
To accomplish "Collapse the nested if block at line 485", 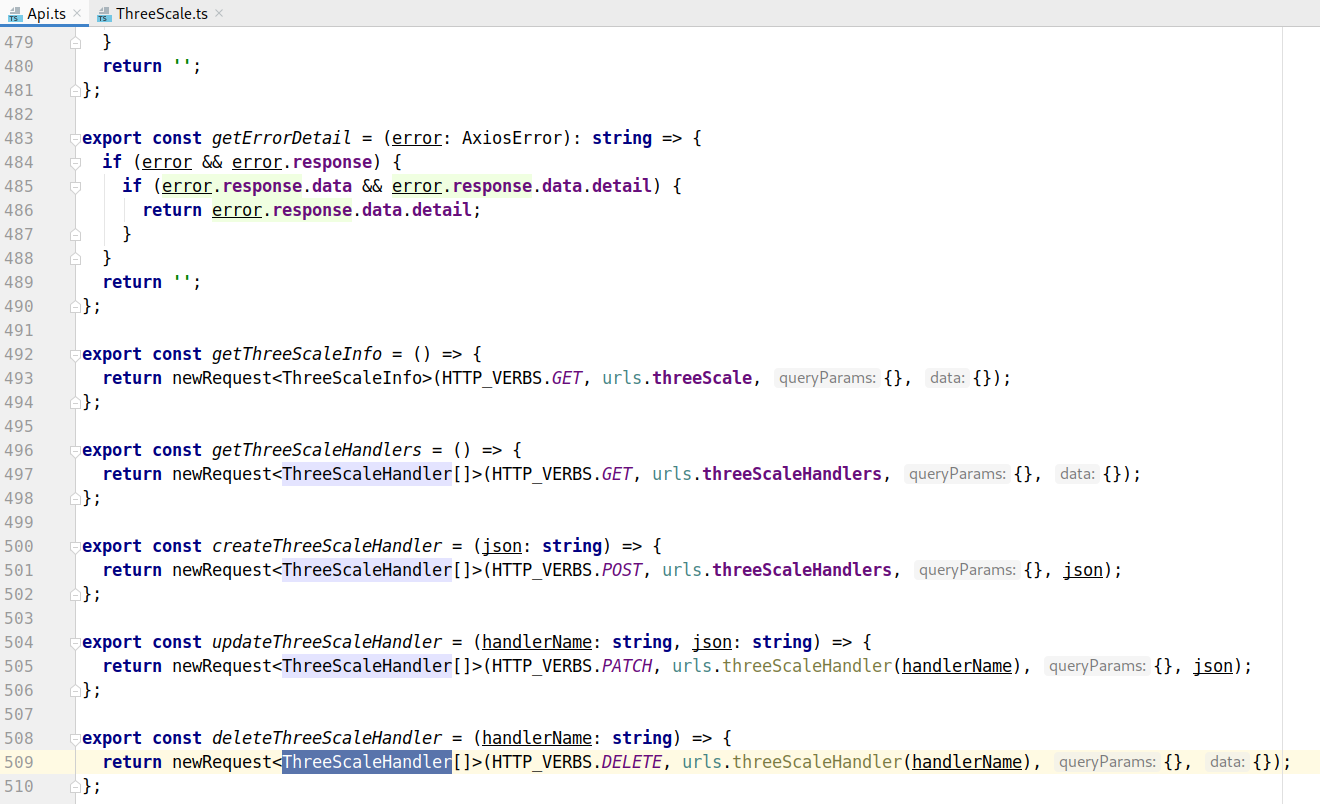I will pyautogui.click(x=75, y=186).
